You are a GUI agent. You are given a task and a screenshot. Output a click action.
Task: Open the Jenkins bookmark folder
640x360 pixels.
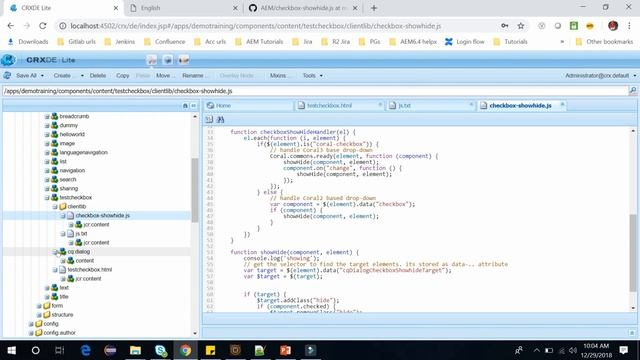tap(120, 42)
